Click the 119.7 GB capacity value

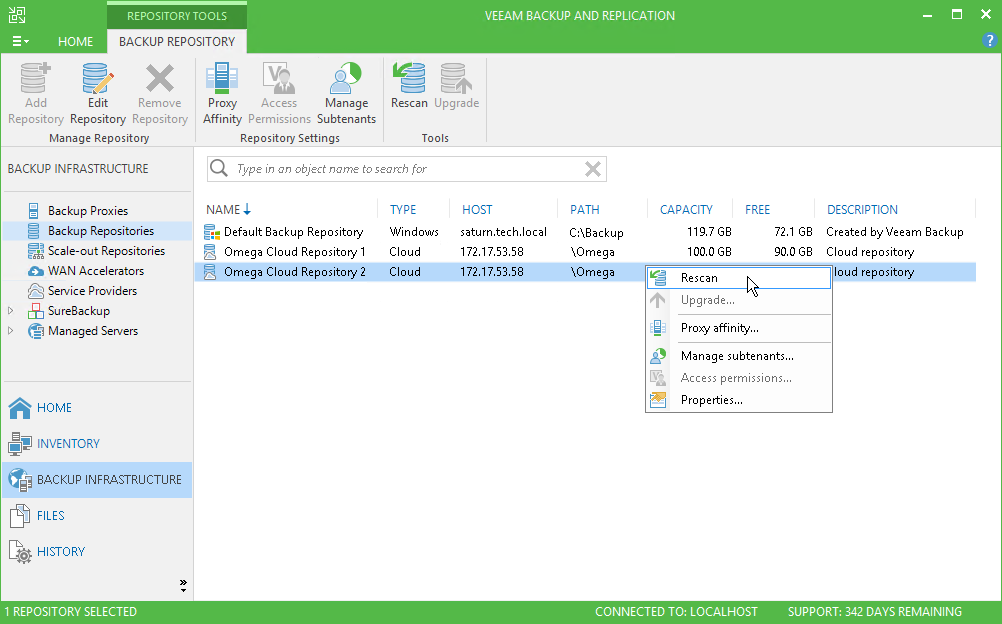click(x=709, y=232)
